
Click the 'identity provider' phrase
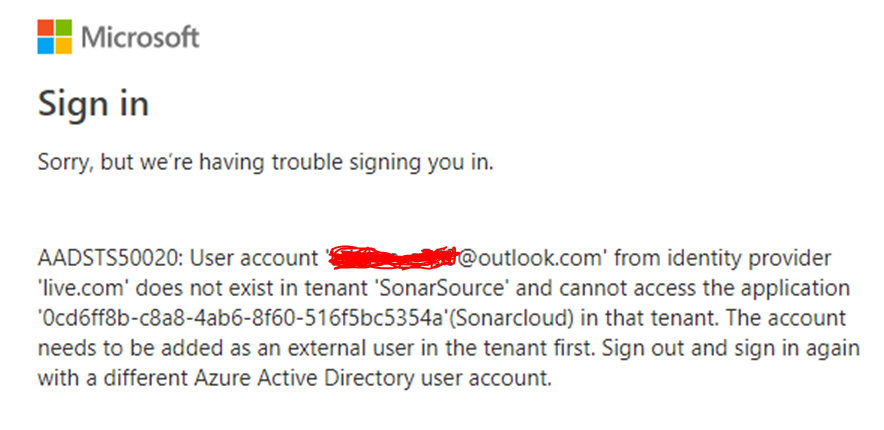759,259
